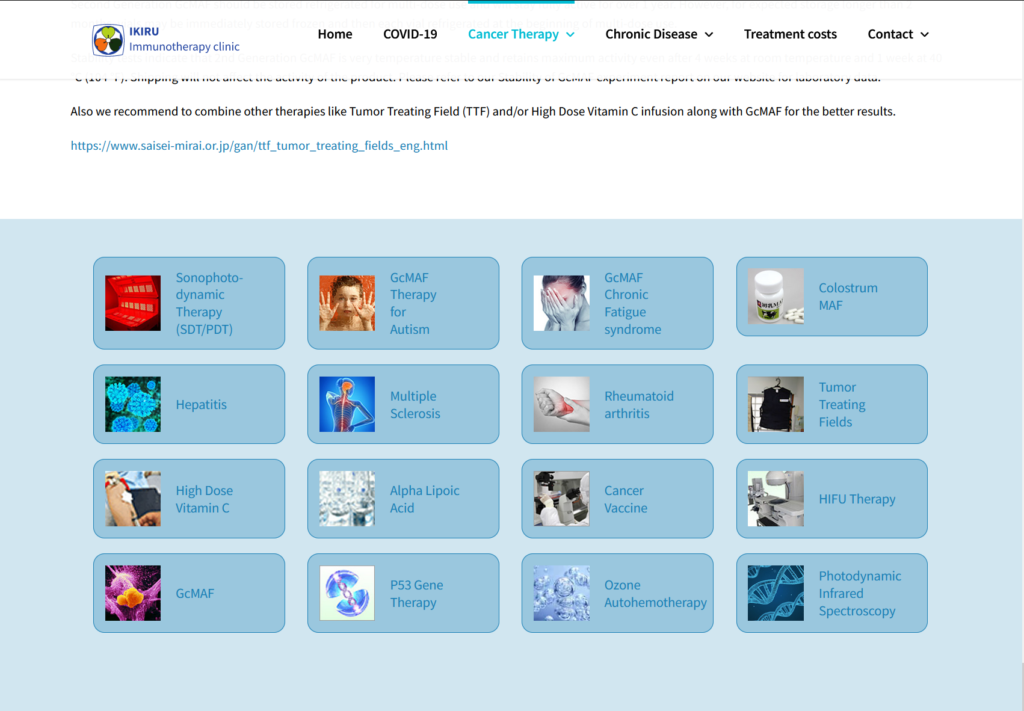Open the Cancer Vaccine link
1024x711 pixels.
tap(626, 499)
